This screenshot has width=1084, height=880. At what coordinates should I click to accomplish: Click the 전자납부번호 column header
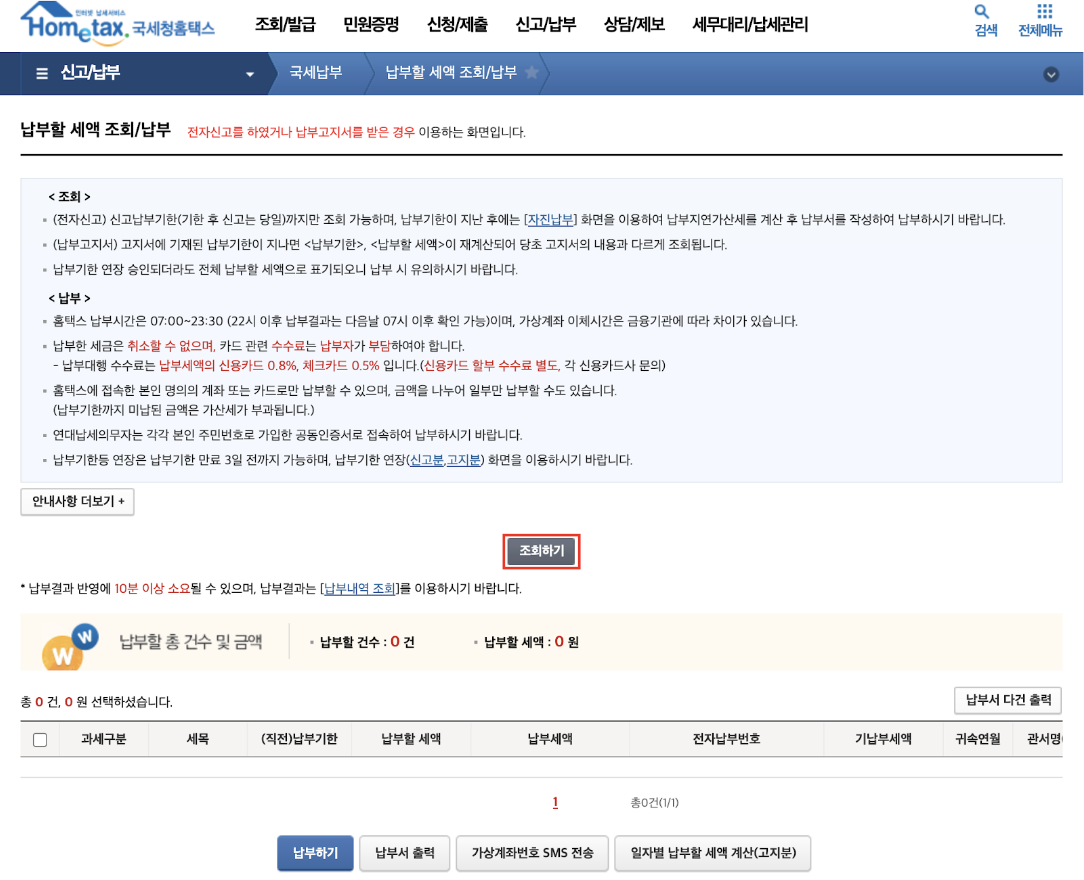[727, 739]
